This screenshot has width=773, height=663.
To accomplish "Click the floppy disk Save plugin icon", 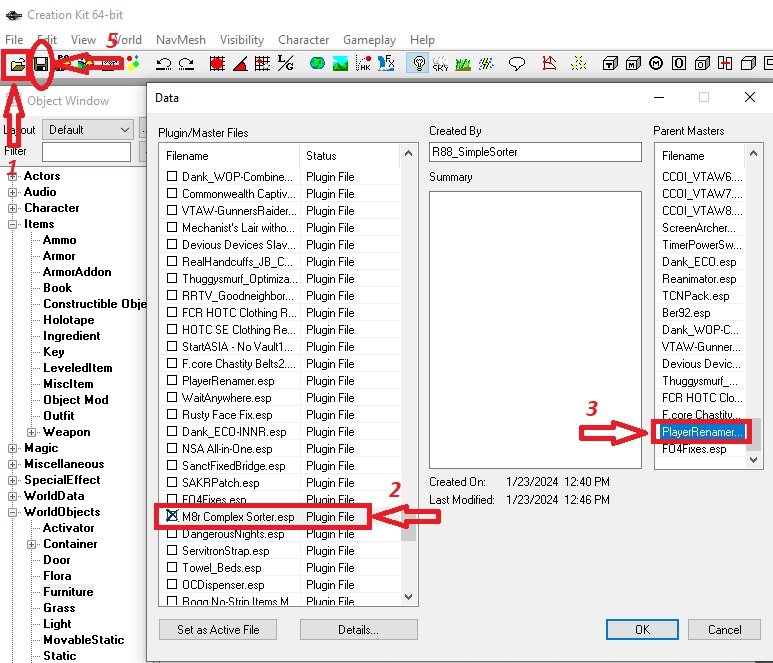I will point(41,64).
